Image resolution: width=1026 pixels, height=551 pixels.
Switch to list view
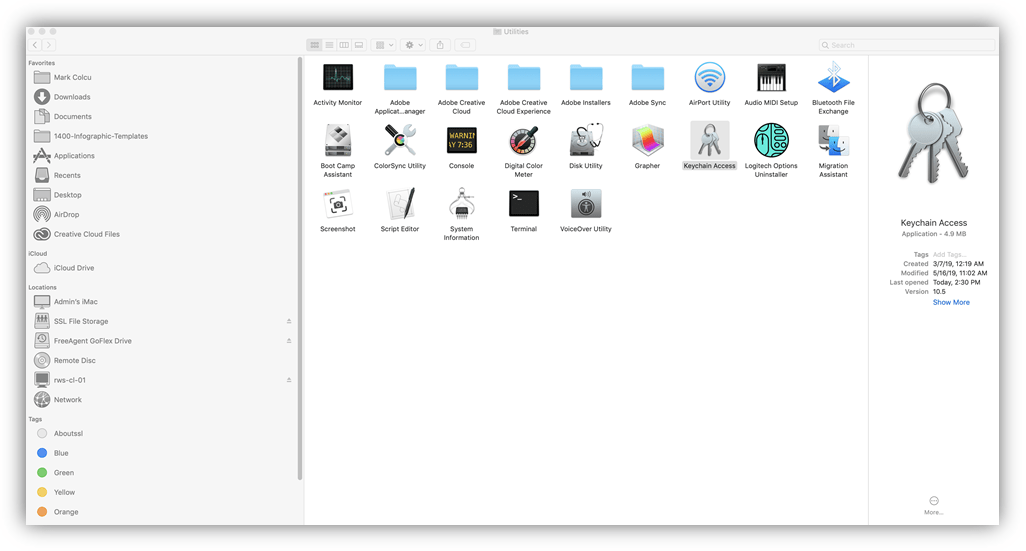[329, 45]
